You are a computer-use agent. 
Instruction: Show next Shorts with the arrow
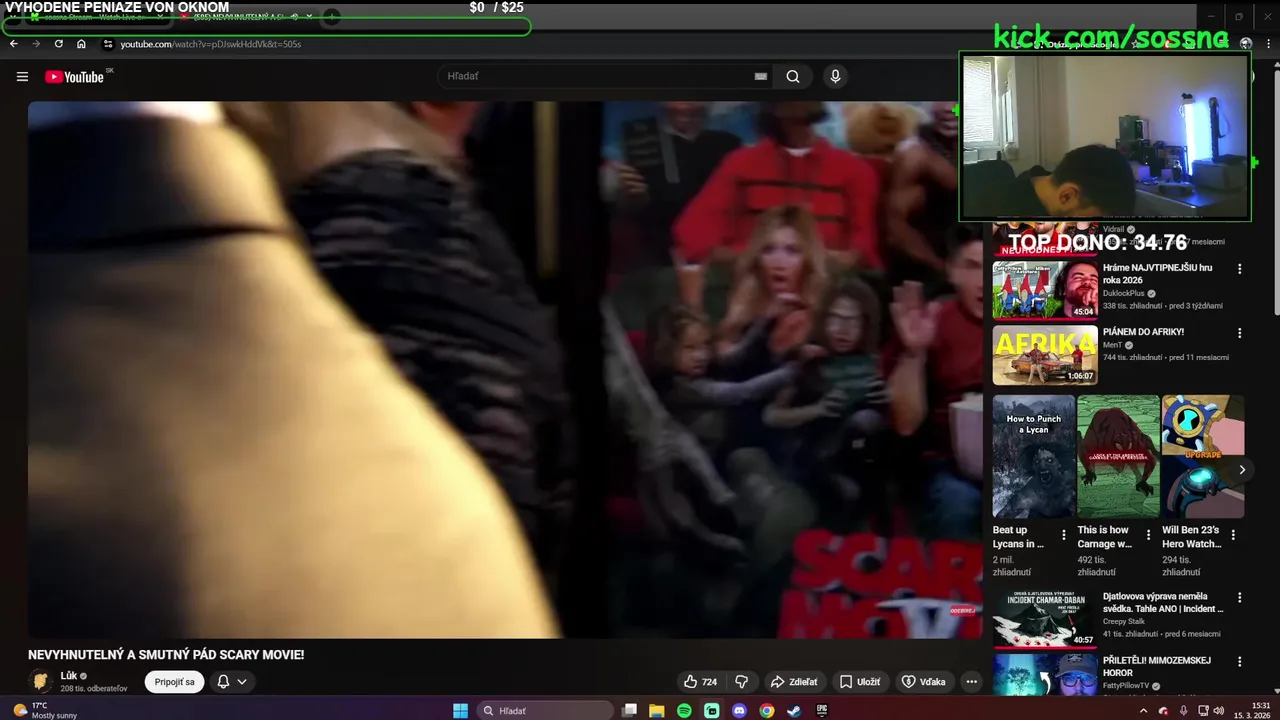[1242, 470]
